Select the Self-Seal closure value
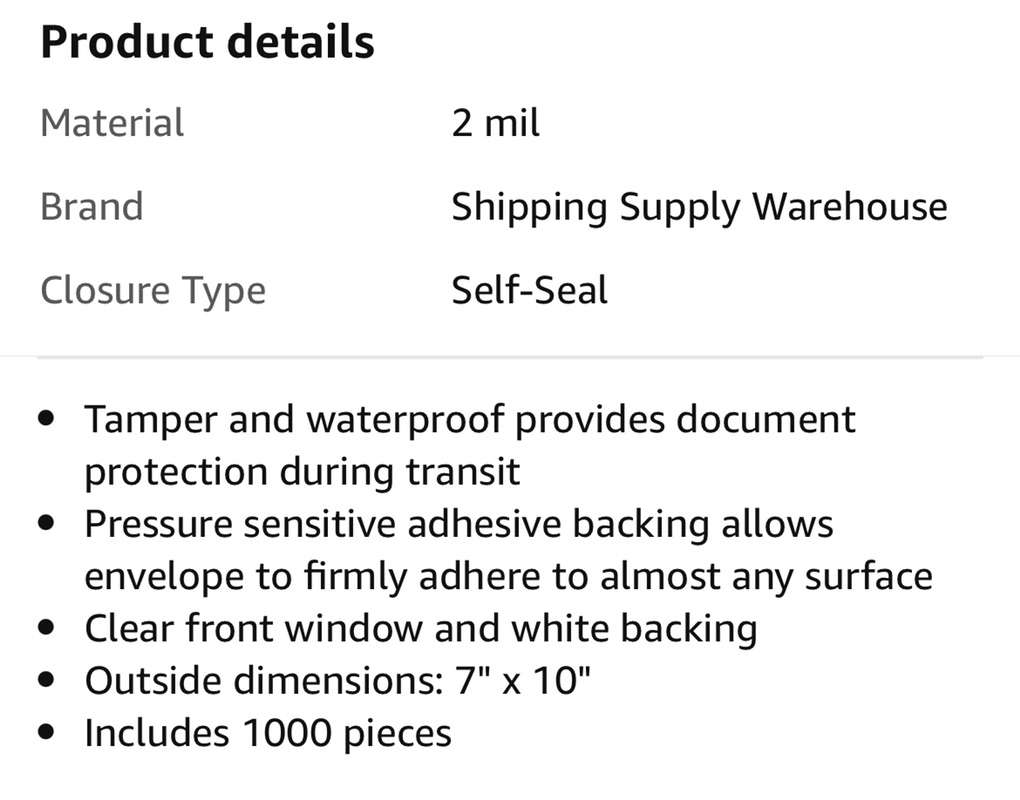Screen dimensions: 1020x800 (x=529, y=290)
